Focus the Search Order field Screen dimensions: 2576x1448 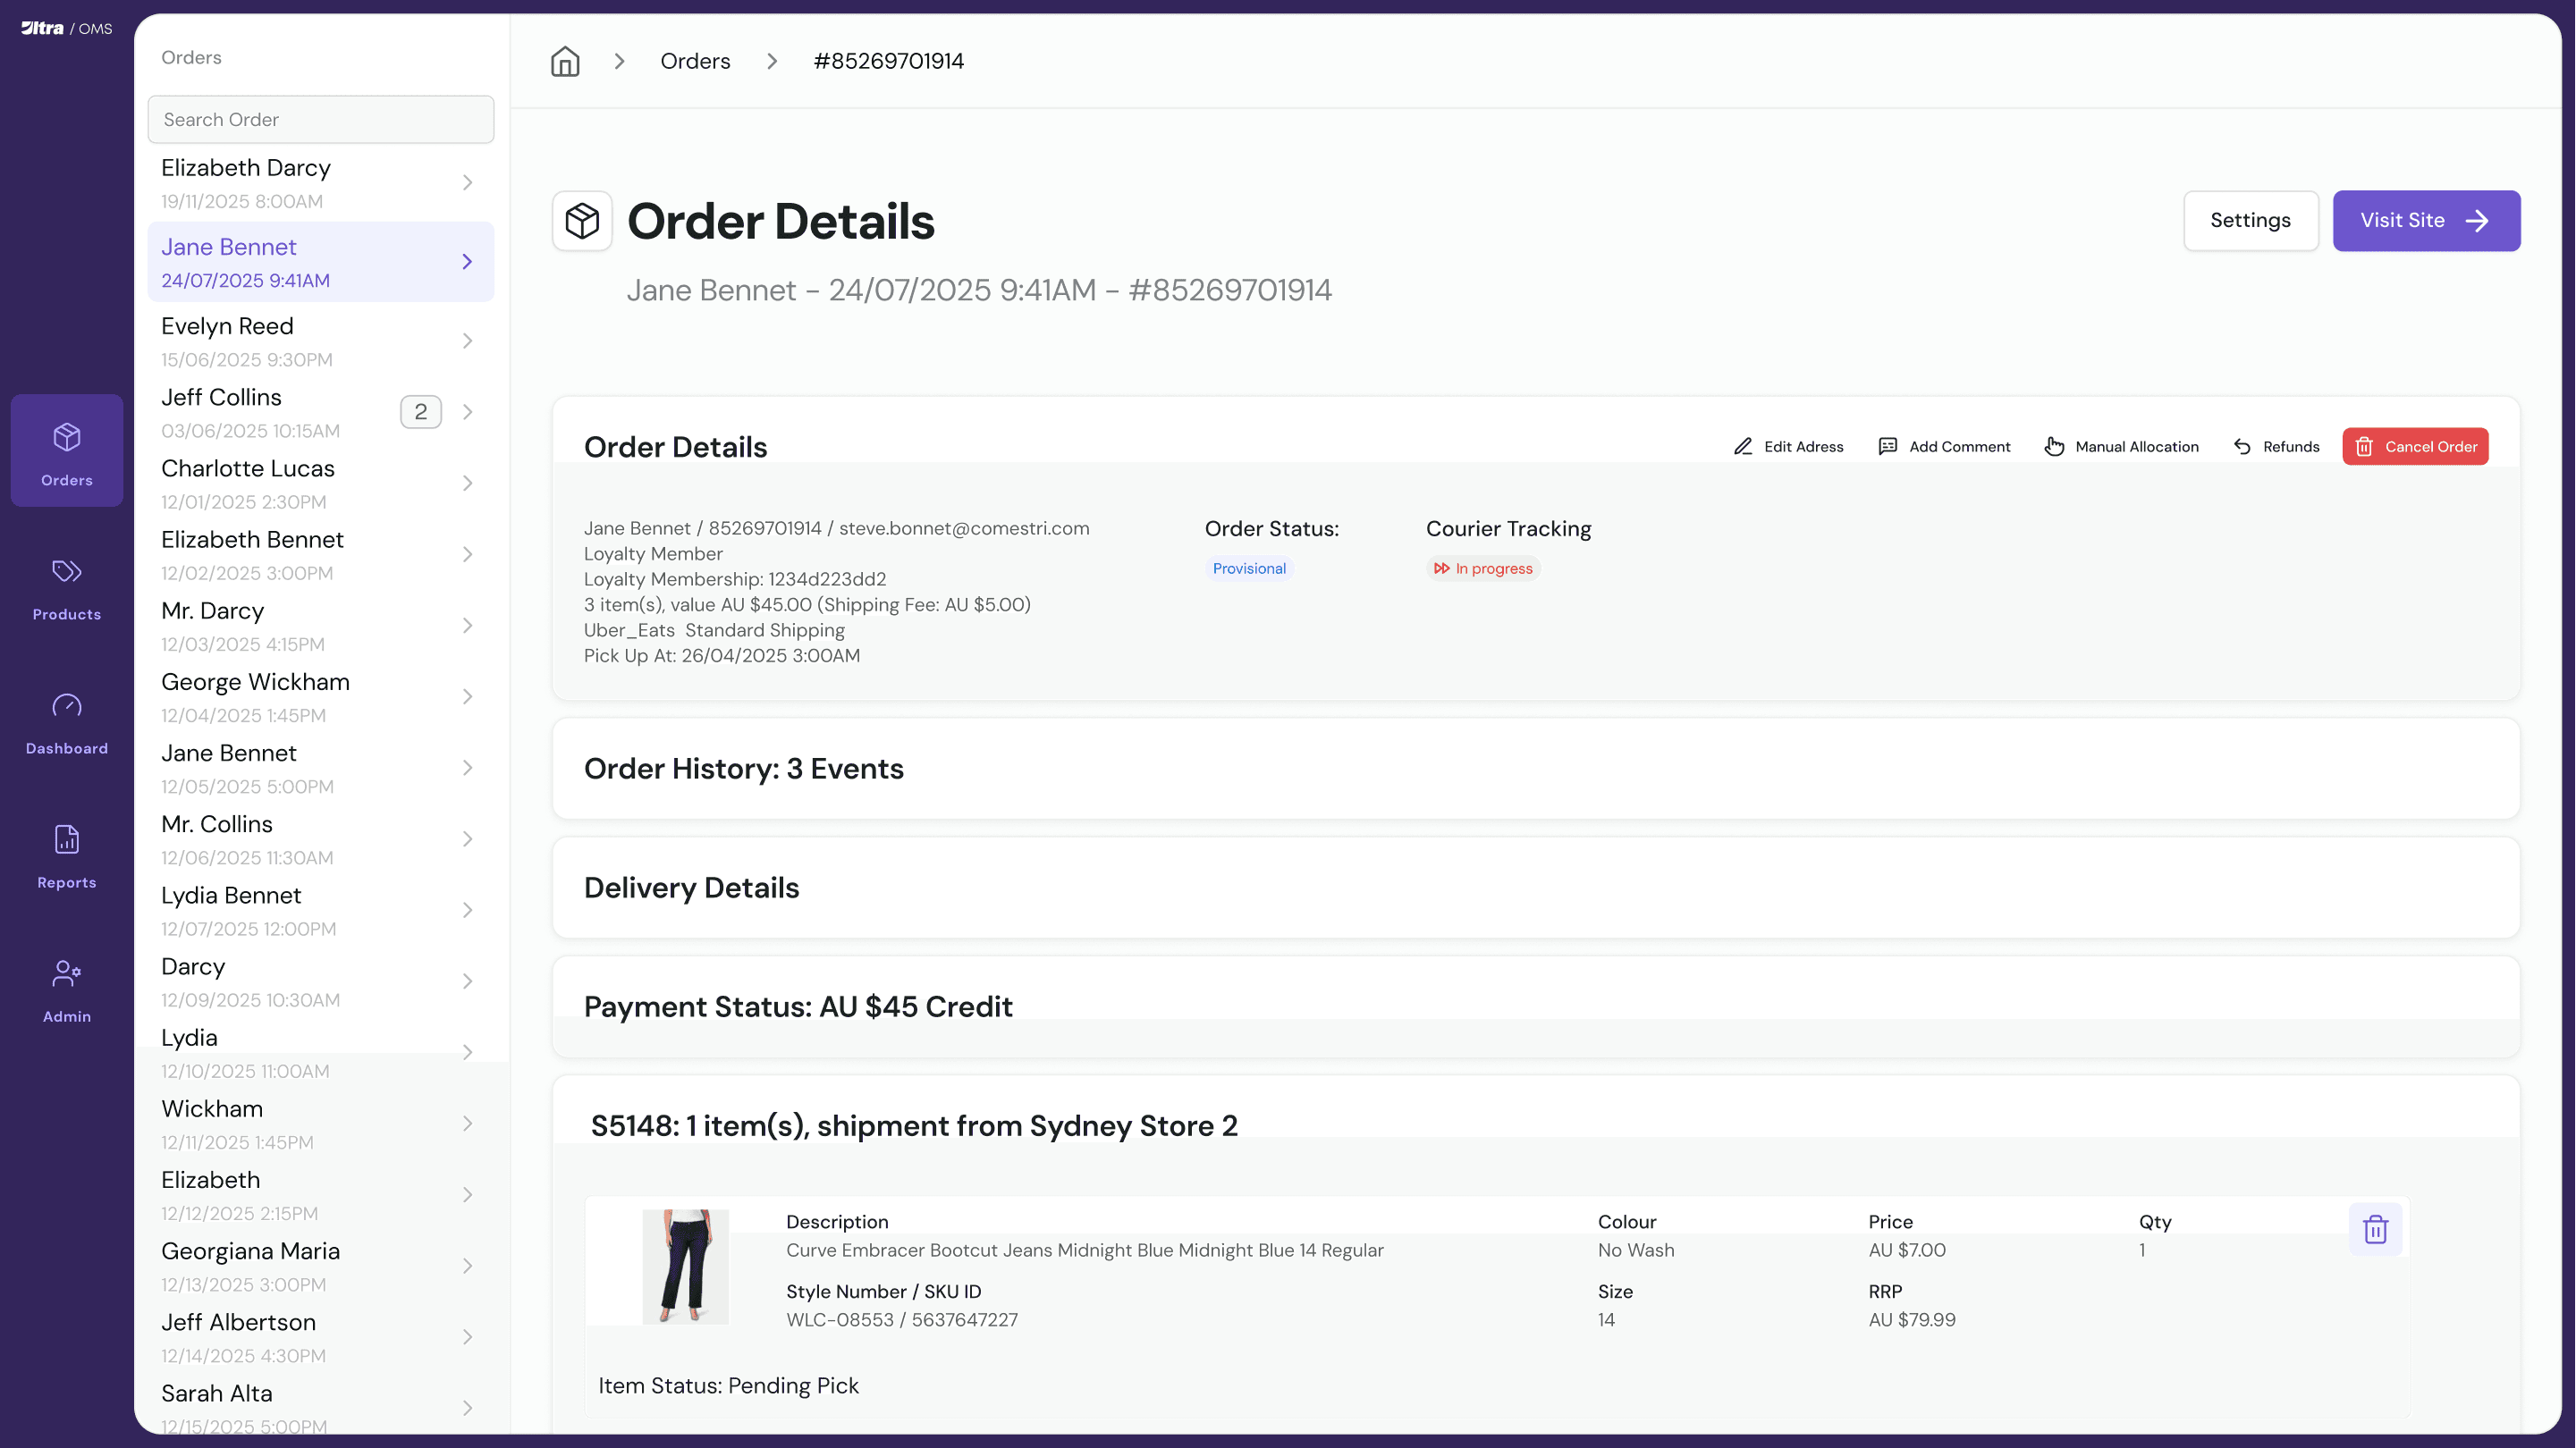click(320, 120)
